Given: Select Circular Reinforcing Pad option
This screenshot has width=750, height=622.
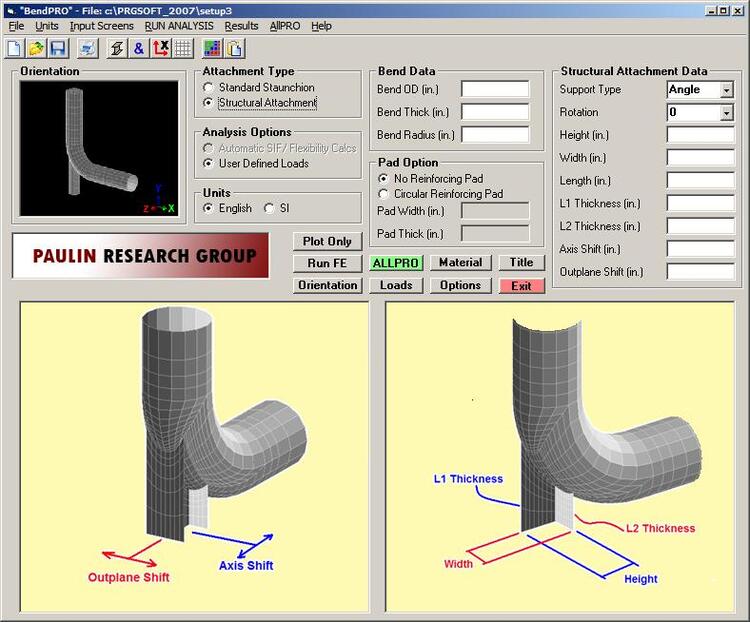Looking at the screenshot, I should pos(384,194).
